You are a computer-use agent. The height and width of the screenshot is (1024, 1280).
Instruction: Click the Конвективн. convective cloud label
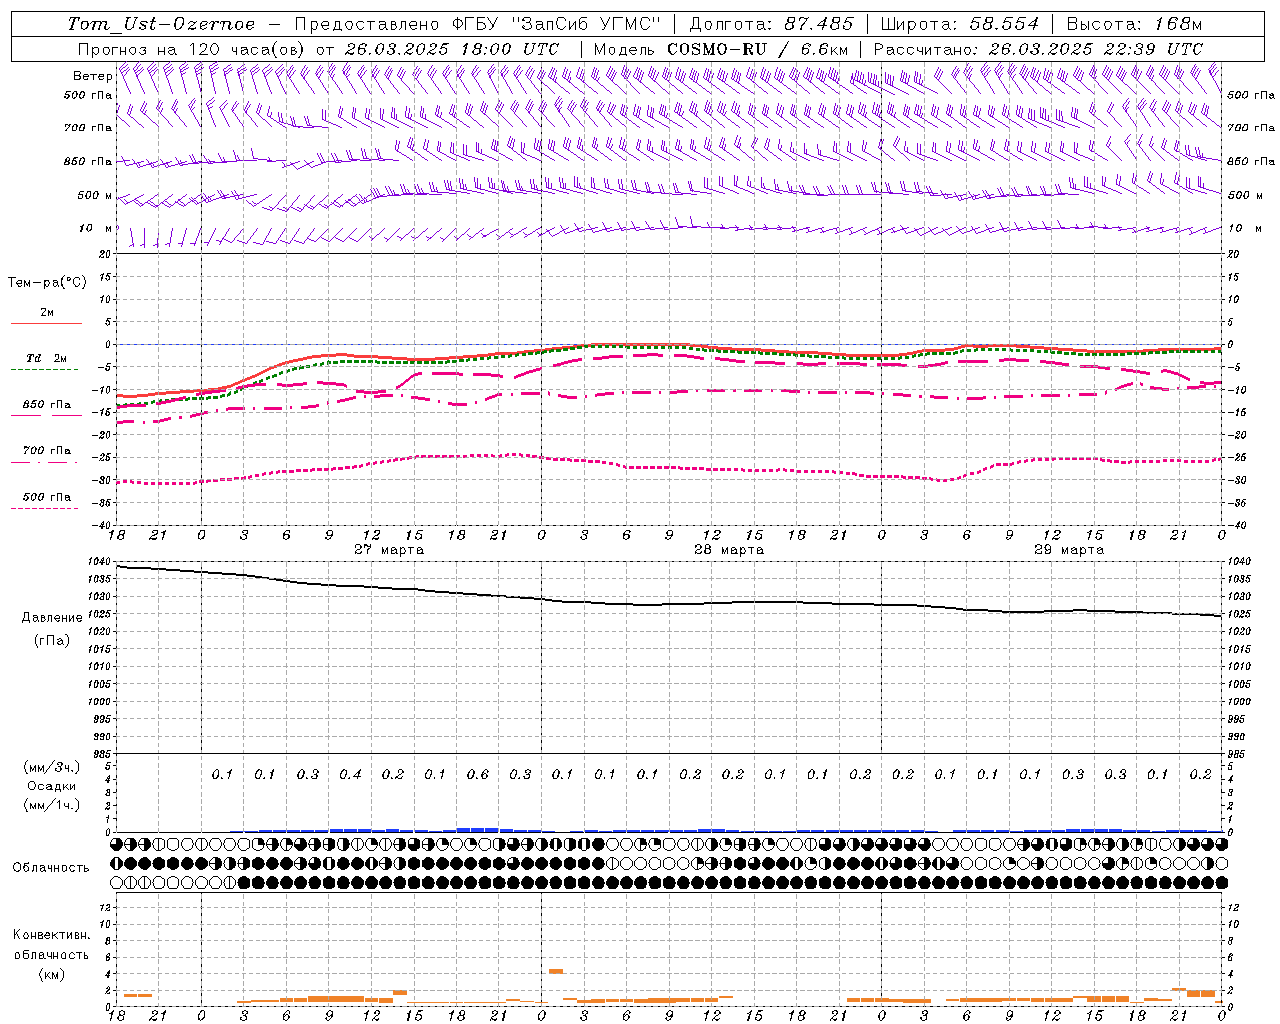pos(52,935)
